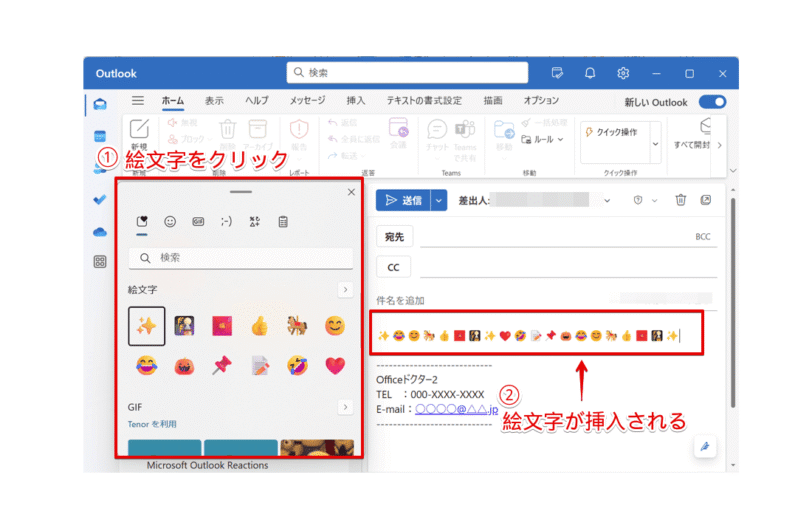The height and width of the screenshot is (517, 812).
Task: Expand the クイック操作 gallery dropdown
Action: (656, 143)
